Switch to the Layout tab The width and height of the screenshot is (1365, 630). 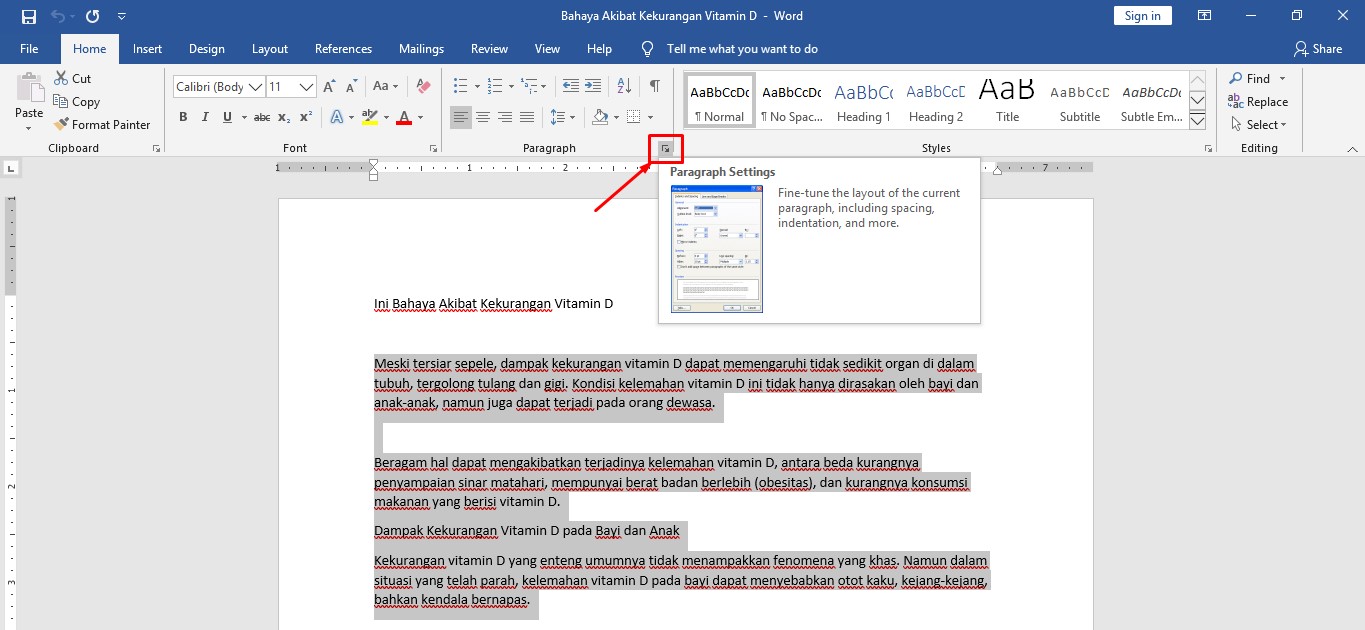point(269,49)
